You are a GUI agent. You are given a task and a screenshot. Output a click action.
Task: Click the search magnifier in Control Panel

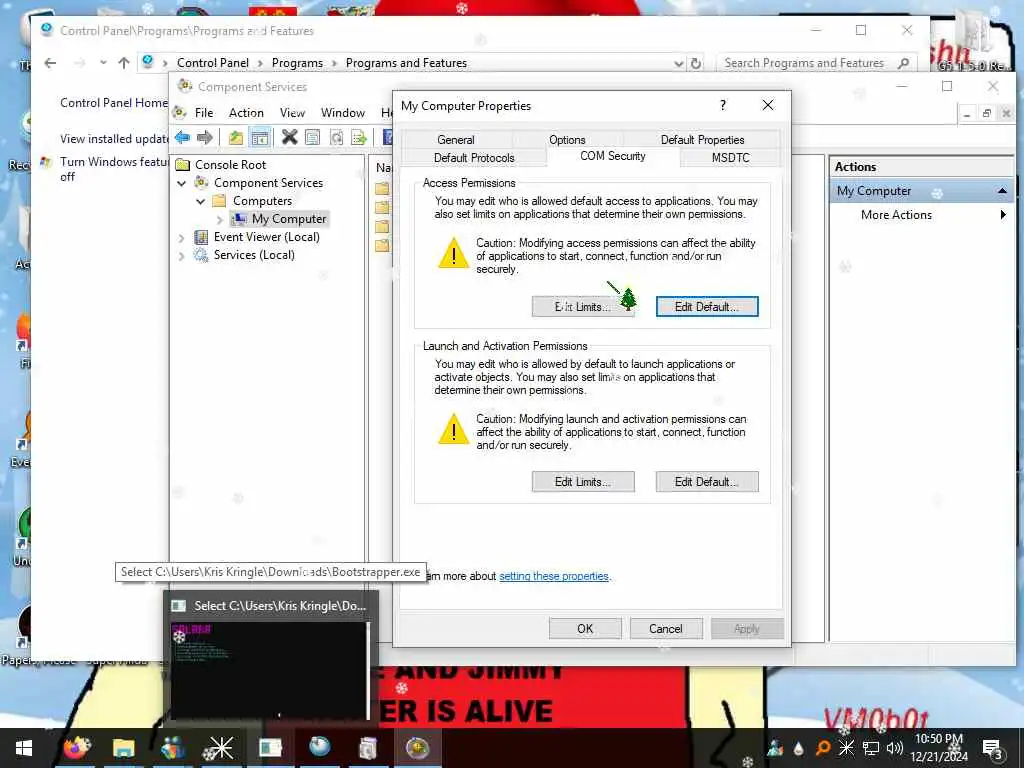point(904,63)
